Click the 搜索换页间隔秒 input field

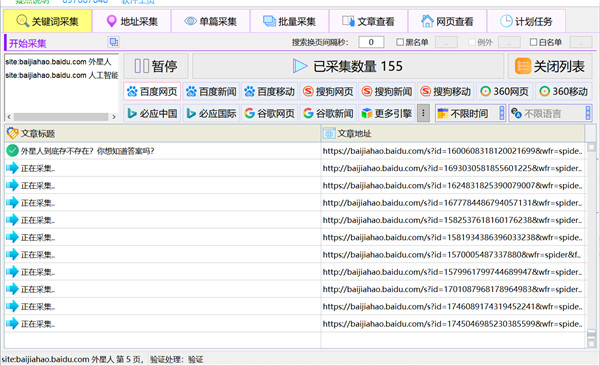tap(371, 42)
